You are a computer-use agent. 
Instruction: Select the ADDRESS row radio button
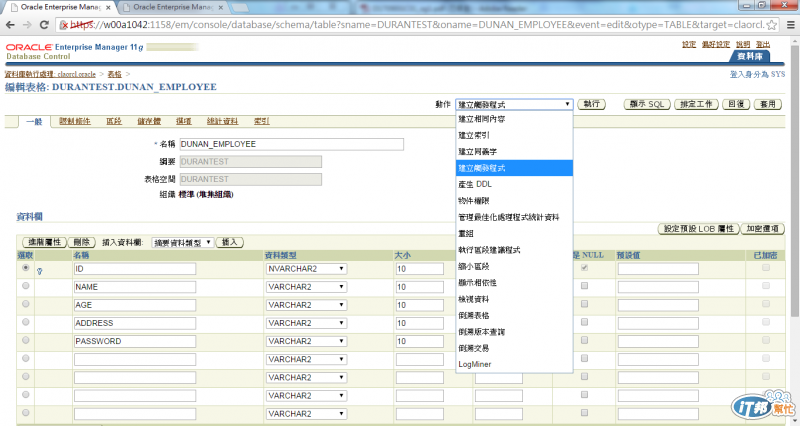pyautogui.click(x=26, y=322)
